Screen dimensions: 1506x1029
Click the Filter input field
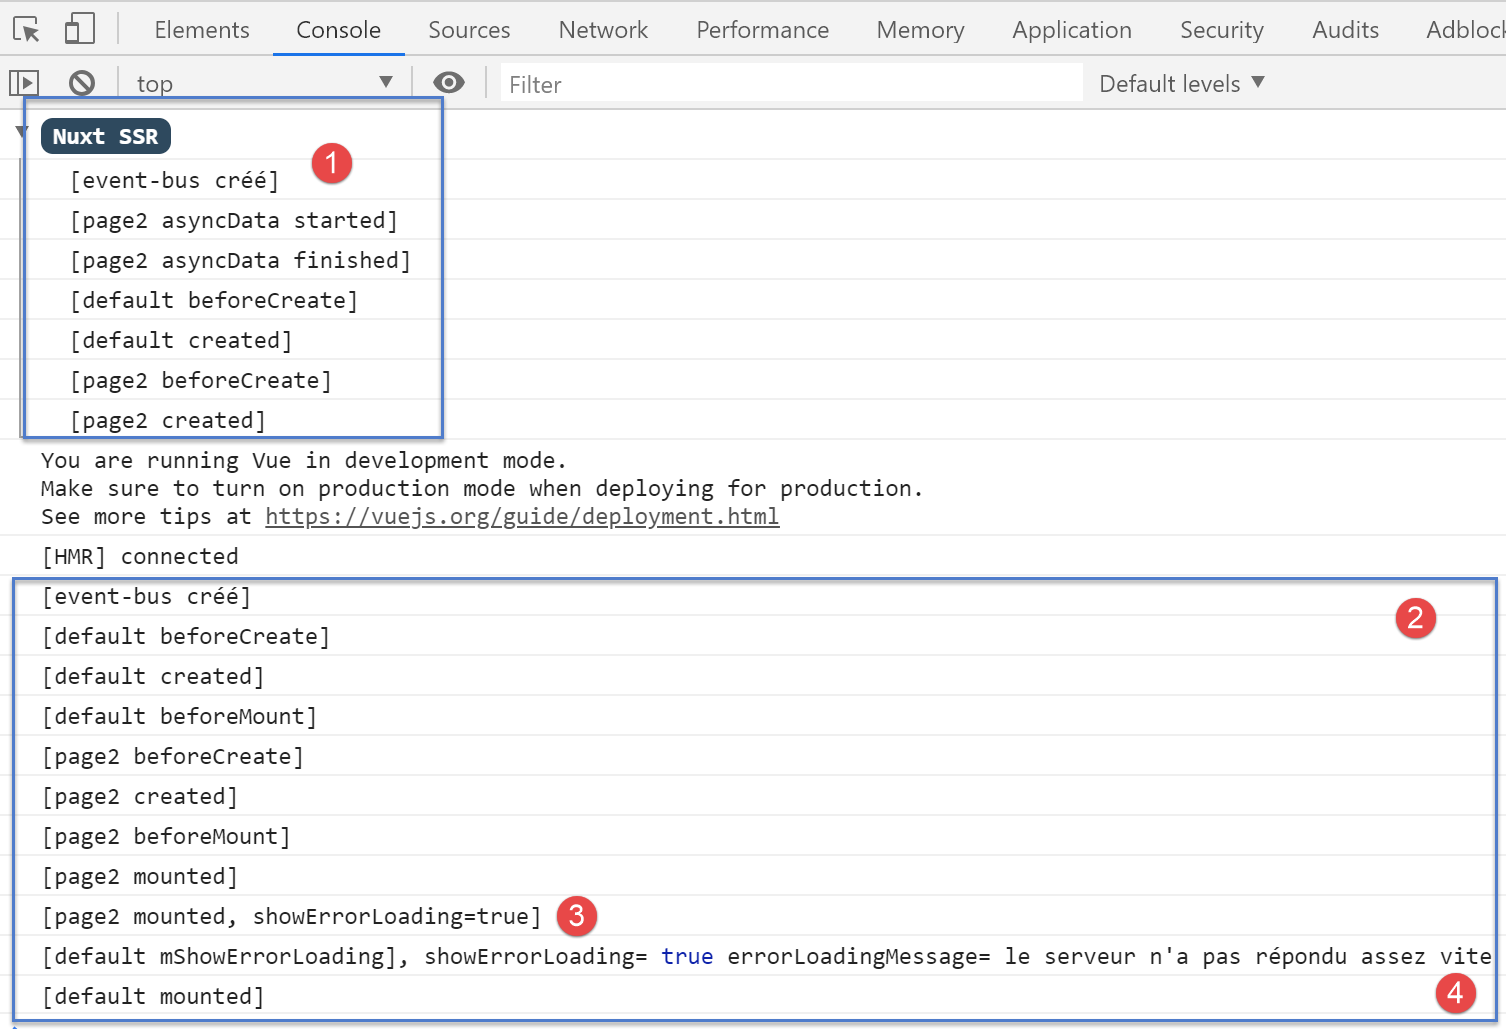[790, 84]
